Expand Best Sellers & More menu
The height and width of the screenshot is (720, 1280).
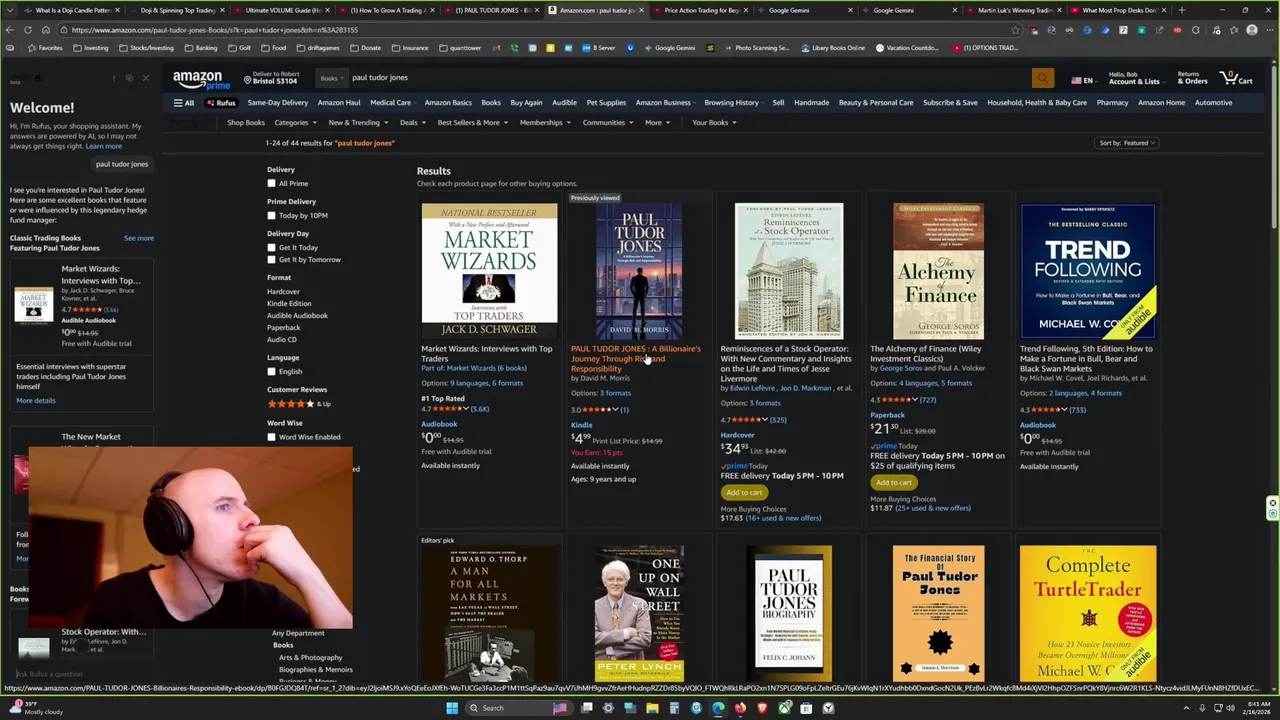(x=472, y=123)
